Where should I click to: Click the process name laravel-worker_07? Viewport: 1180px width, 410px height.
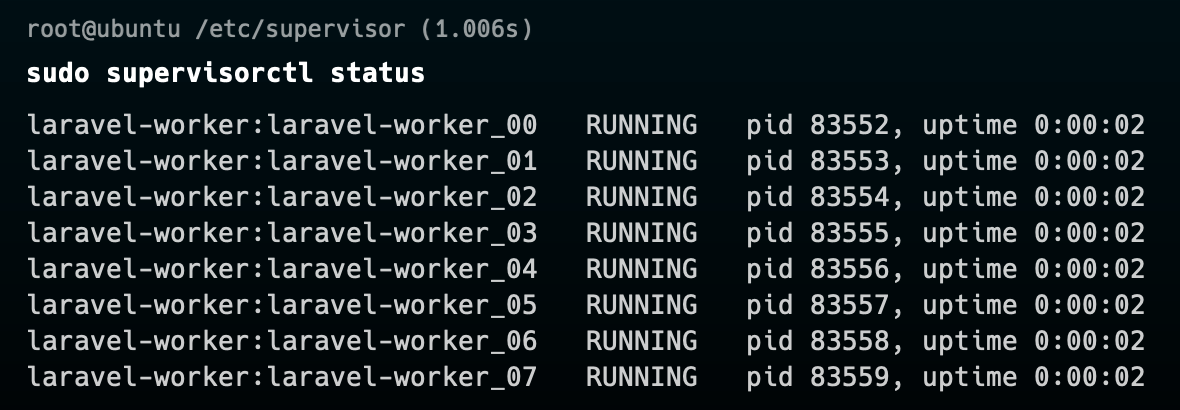point(403,377)
